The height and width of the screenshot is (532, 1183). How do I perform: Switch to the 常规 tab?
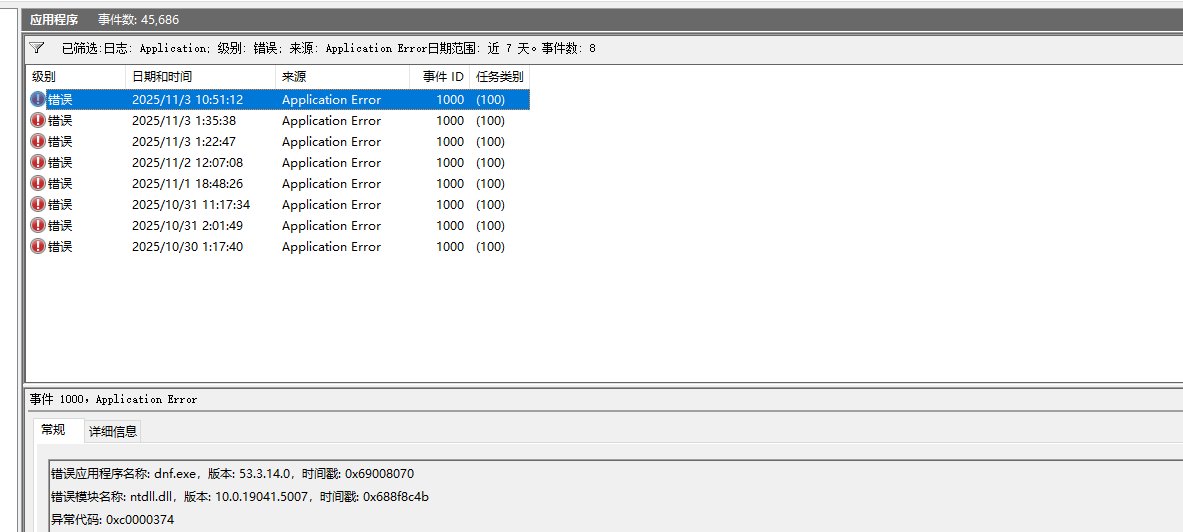click(x=53, y=430)
